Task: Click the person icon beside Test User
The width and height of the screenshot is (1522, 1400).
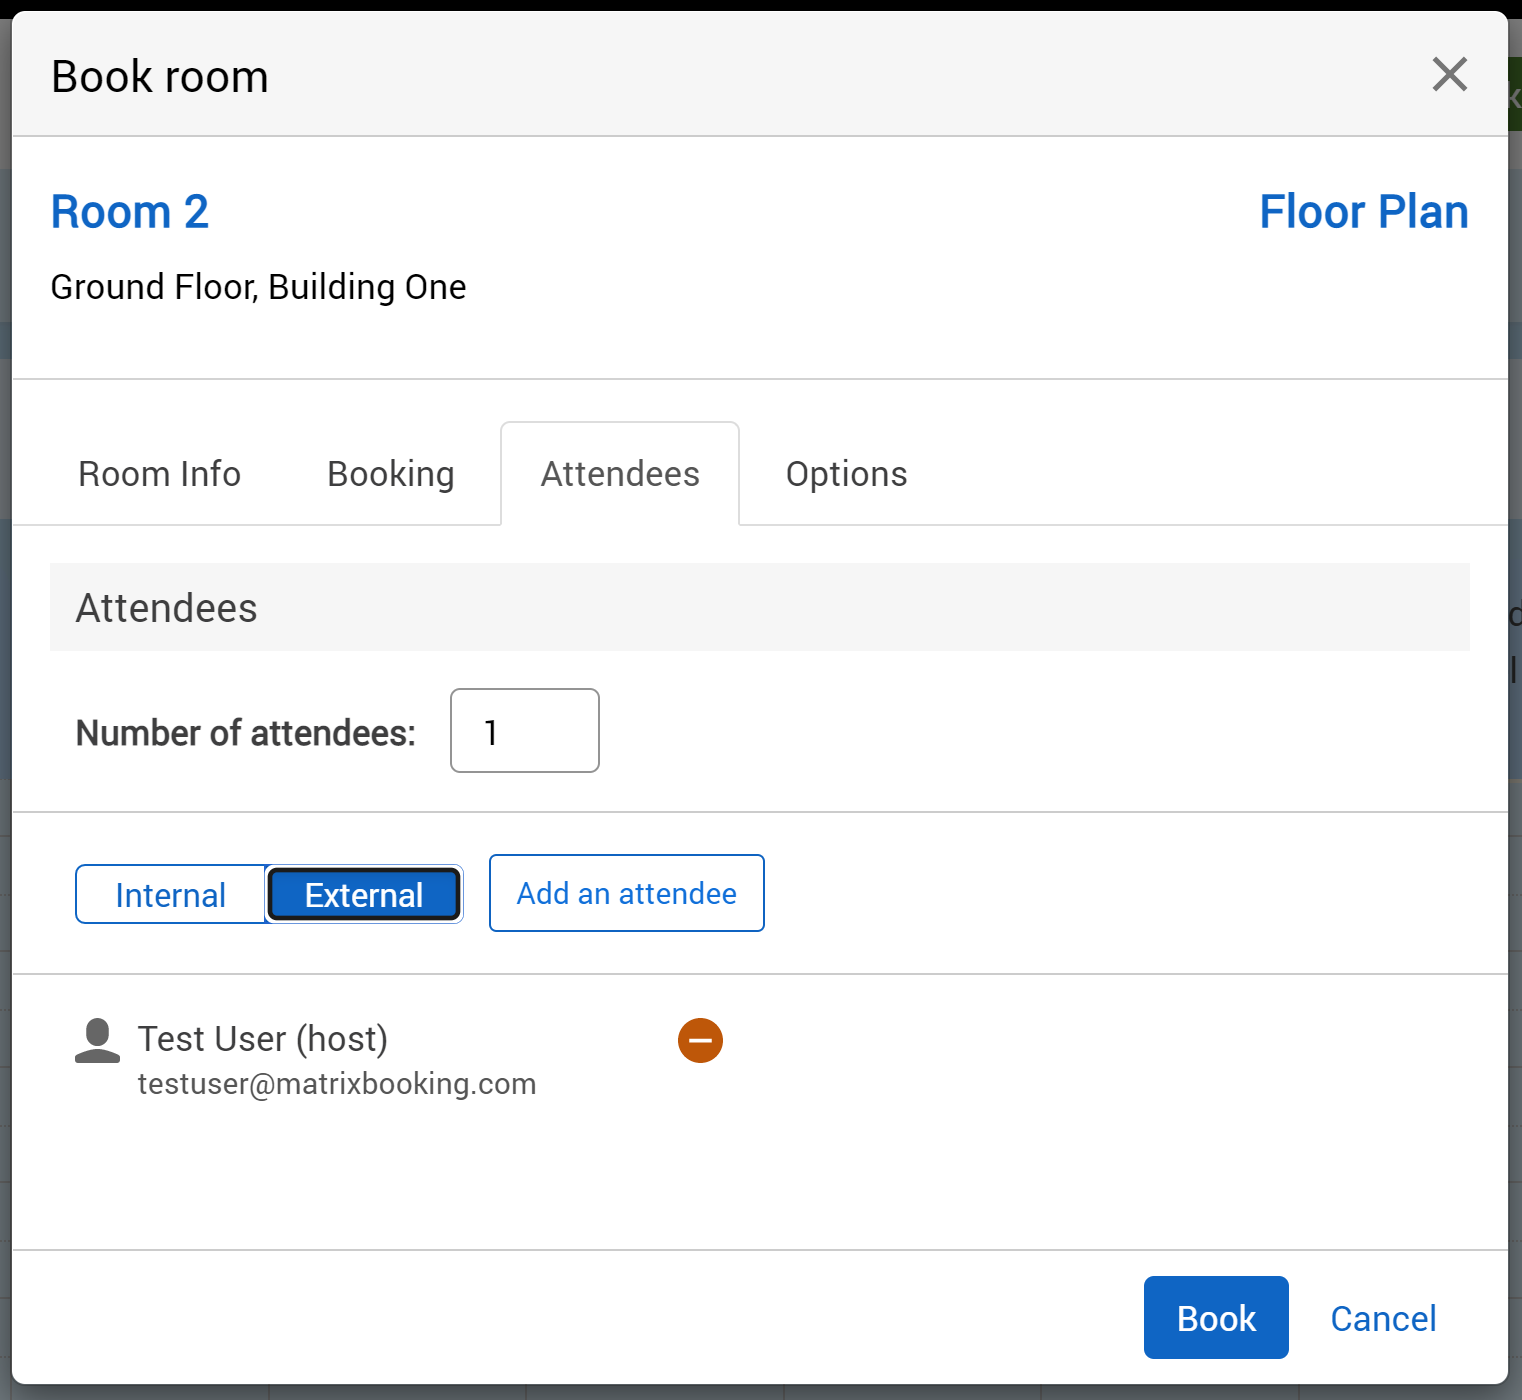Action: pos(97,1041)
